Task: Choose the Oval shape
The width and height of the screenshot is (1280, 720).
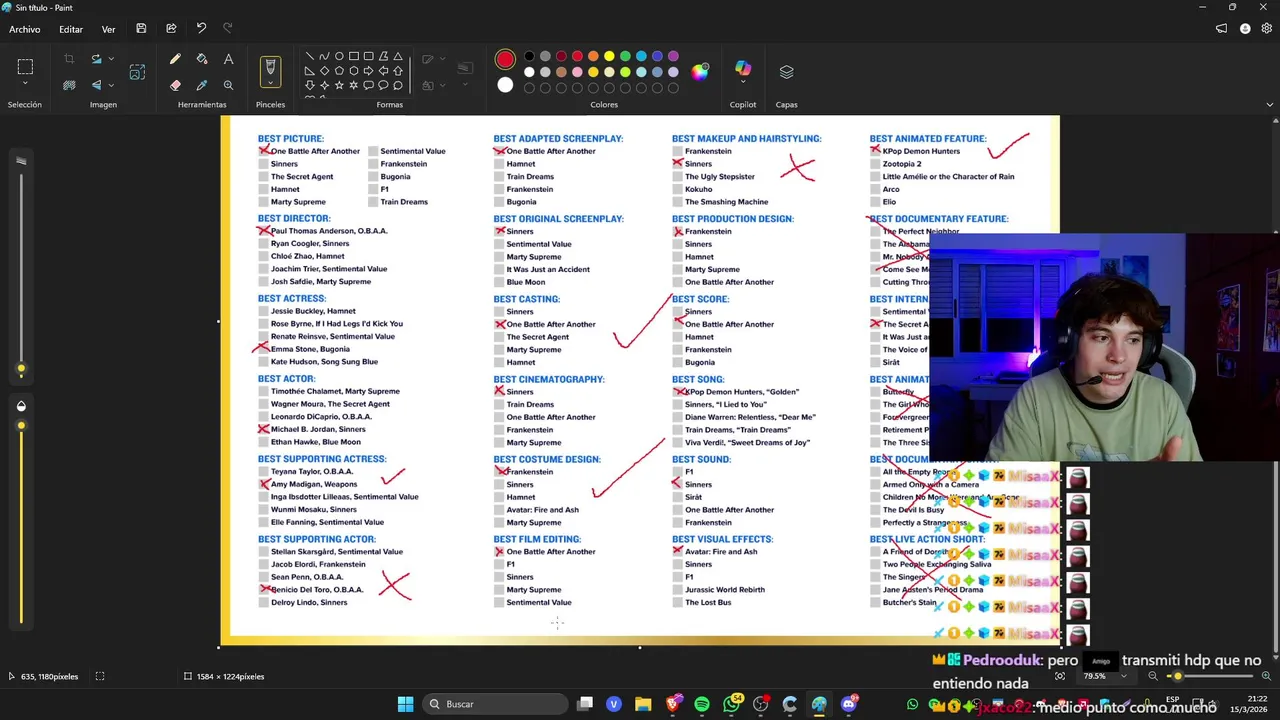Action: pos(339,56)
